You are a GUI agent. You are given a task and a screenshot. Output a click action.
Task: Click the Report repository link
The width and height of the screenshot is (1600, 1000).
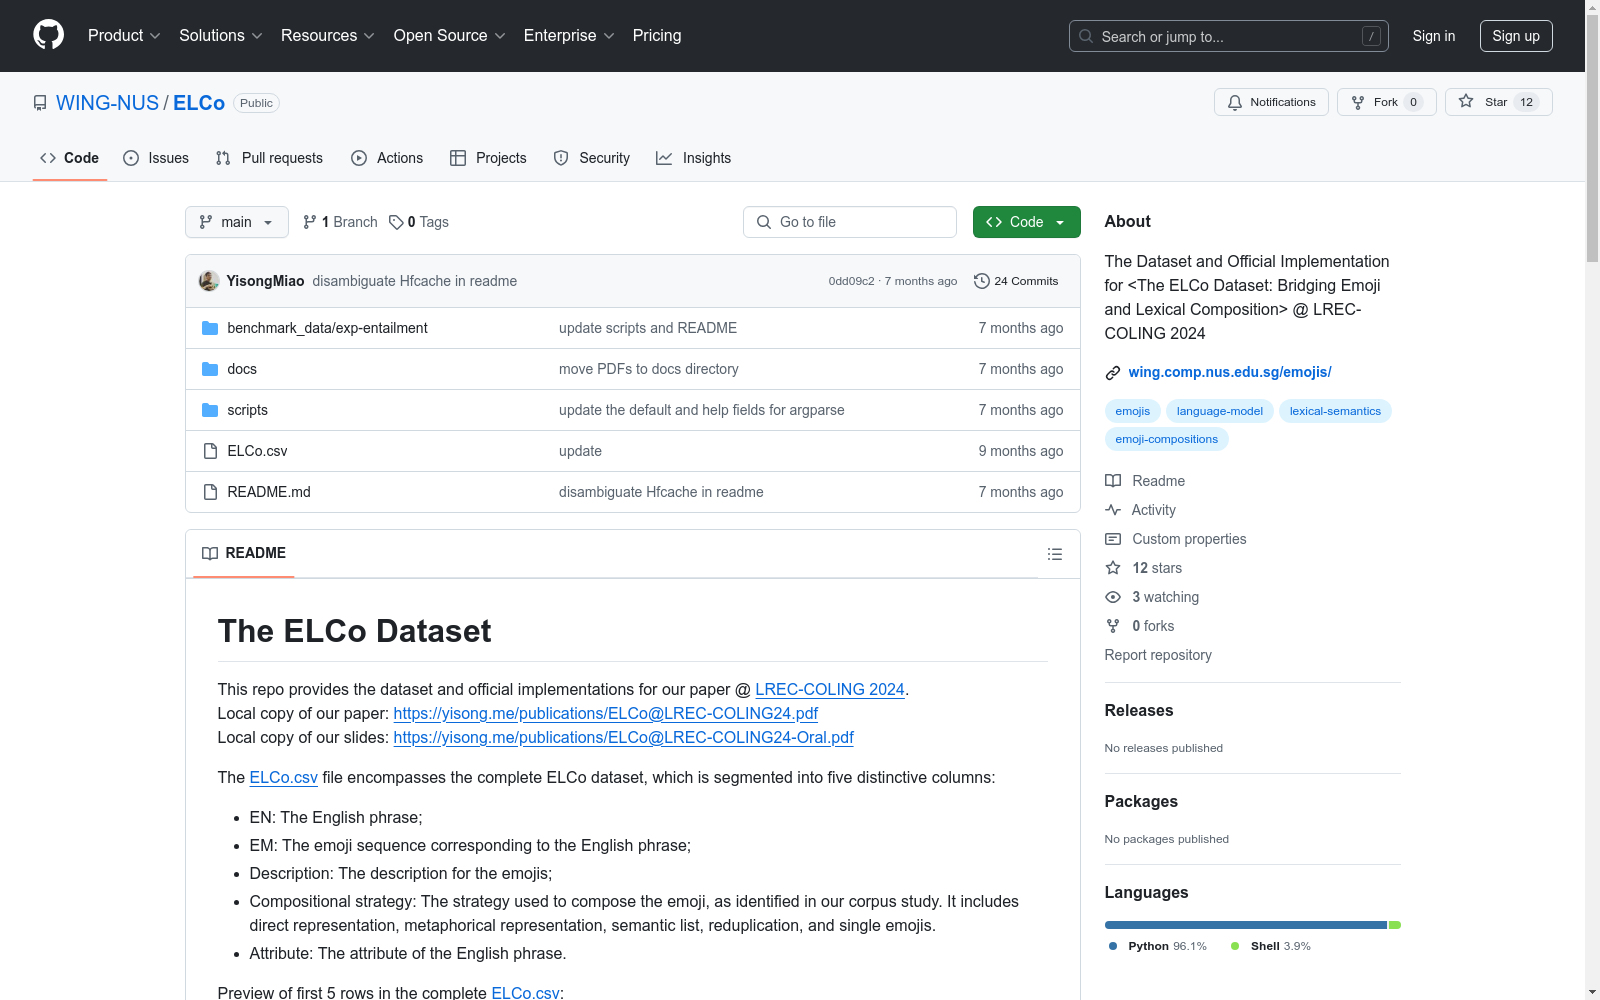[1158, 655]
